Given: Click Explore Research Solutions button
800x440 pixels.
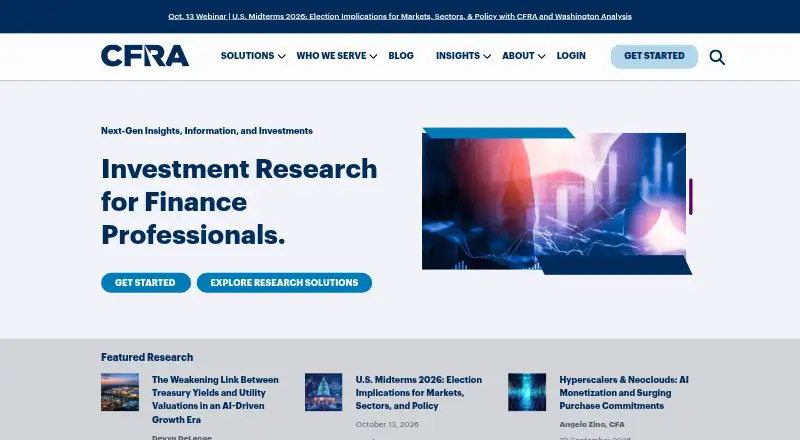Looking at the screenshot, I should click(284, 283).
